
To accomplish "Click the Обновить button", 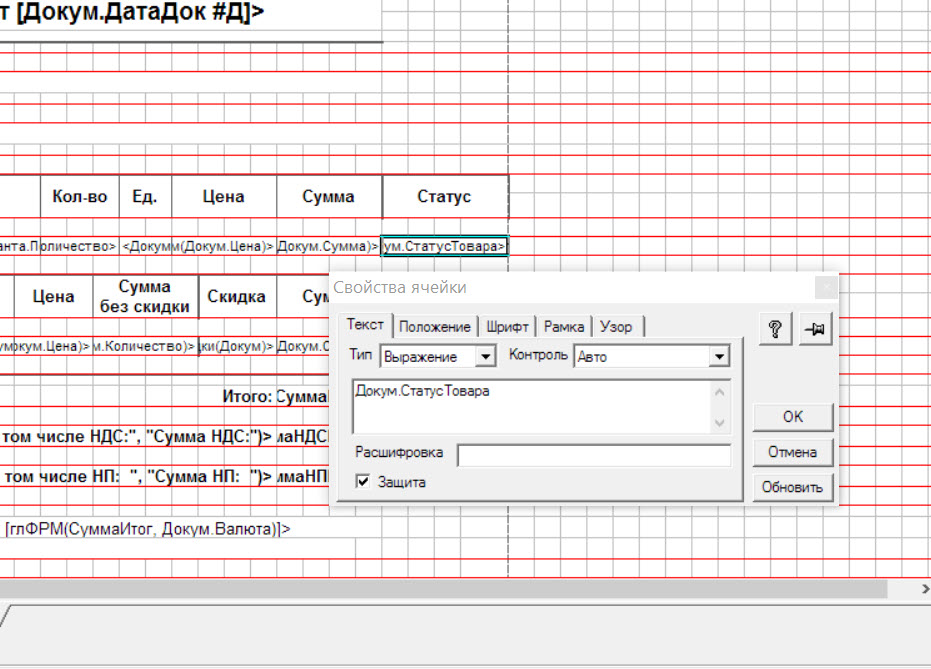I will click(793, 487).
